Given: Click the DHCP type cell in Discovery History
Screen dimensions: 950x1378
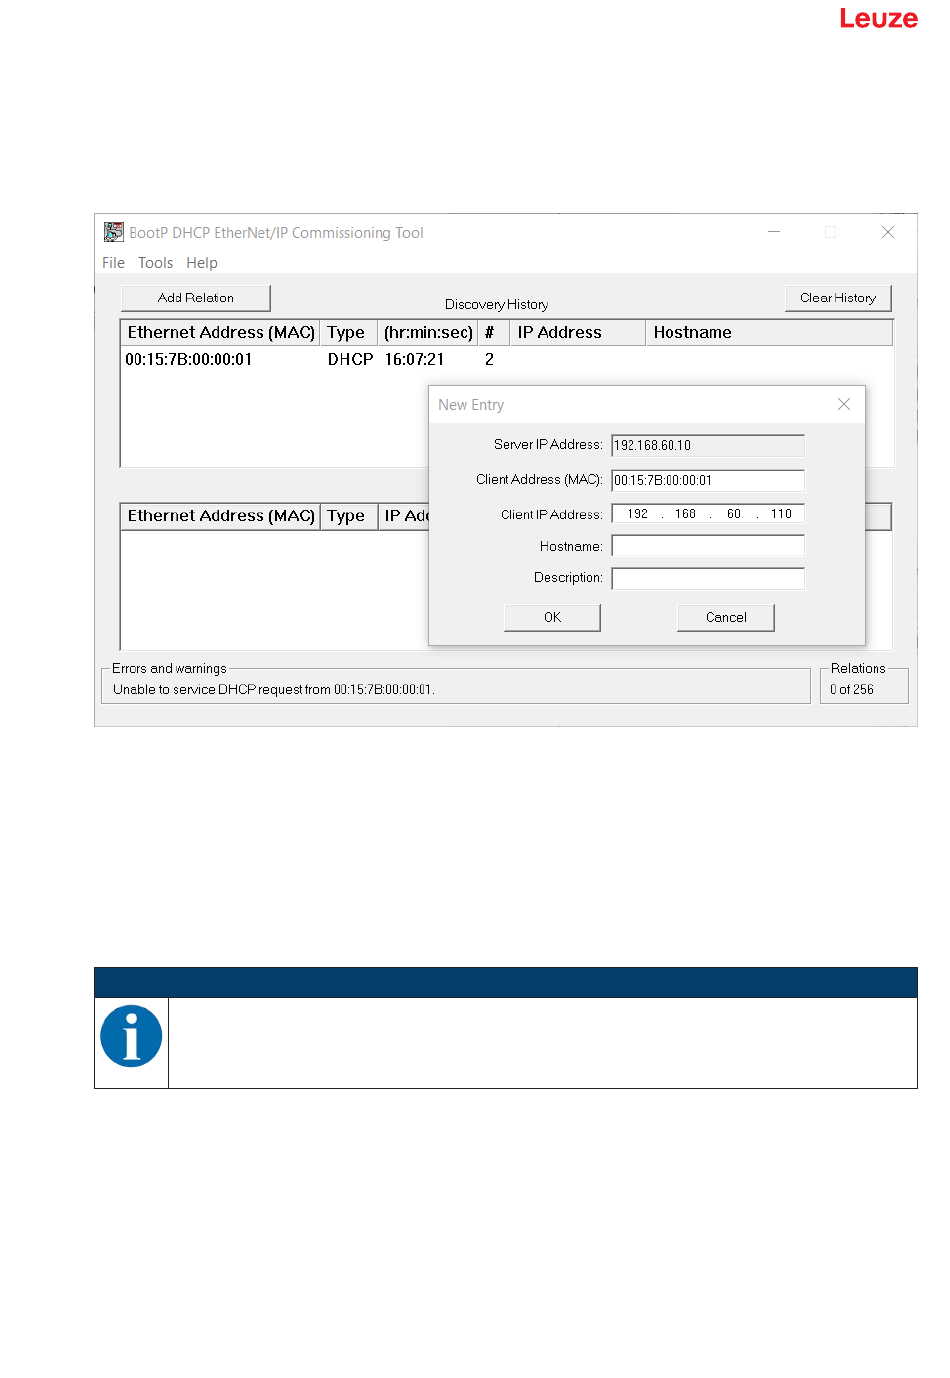Looking at the screenshot, I should coord(350,359).
